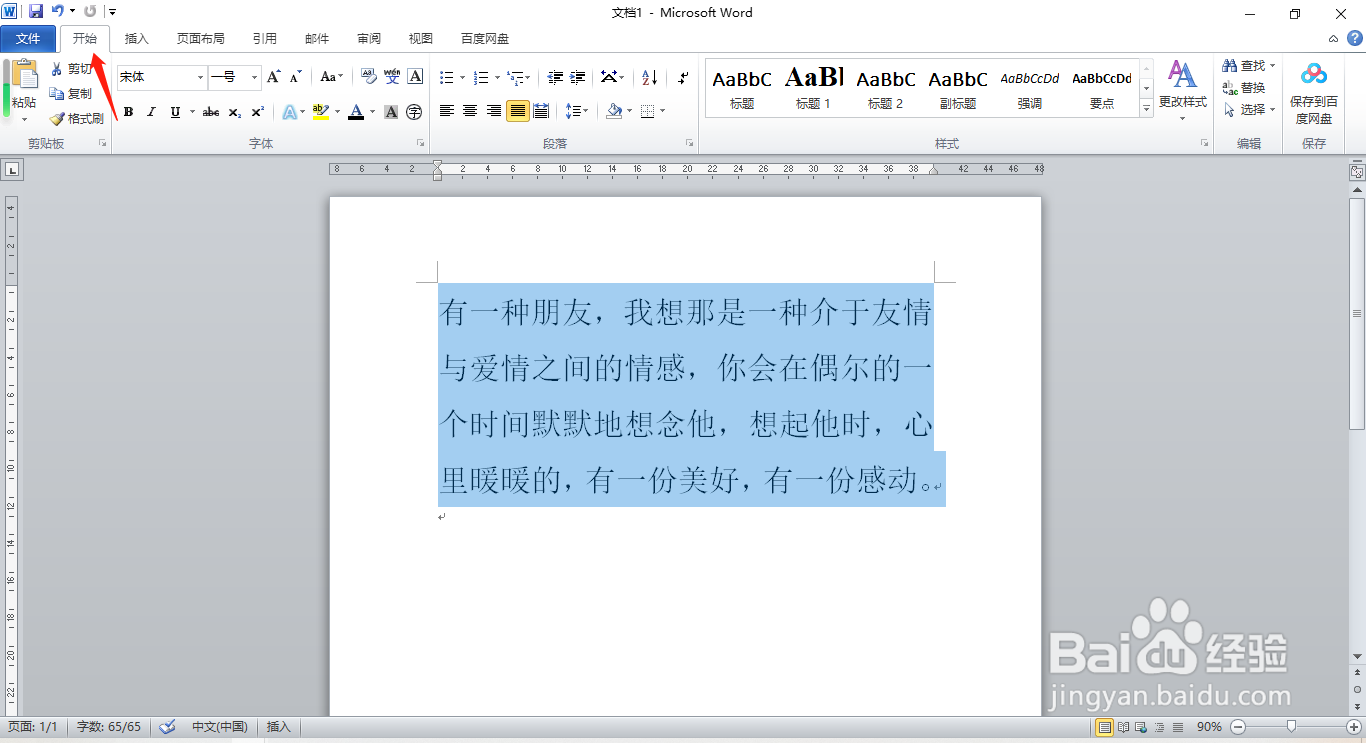Click the word count (字数: 65/65)
The height and width of the screenshot is (743, 1366).
pyautogui.click(x=109, y=727)
